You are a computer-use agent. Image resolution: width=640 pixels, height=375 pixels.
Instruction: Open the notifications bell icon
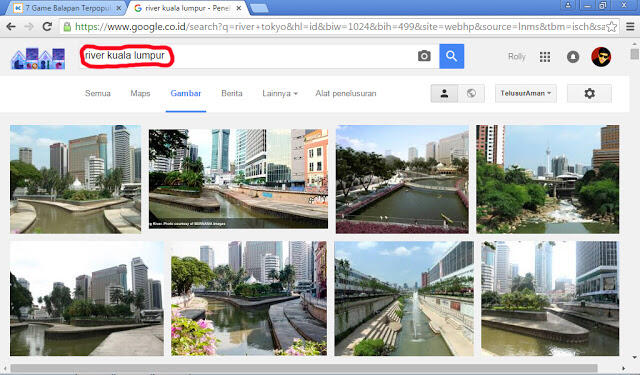tap(573, 57)
